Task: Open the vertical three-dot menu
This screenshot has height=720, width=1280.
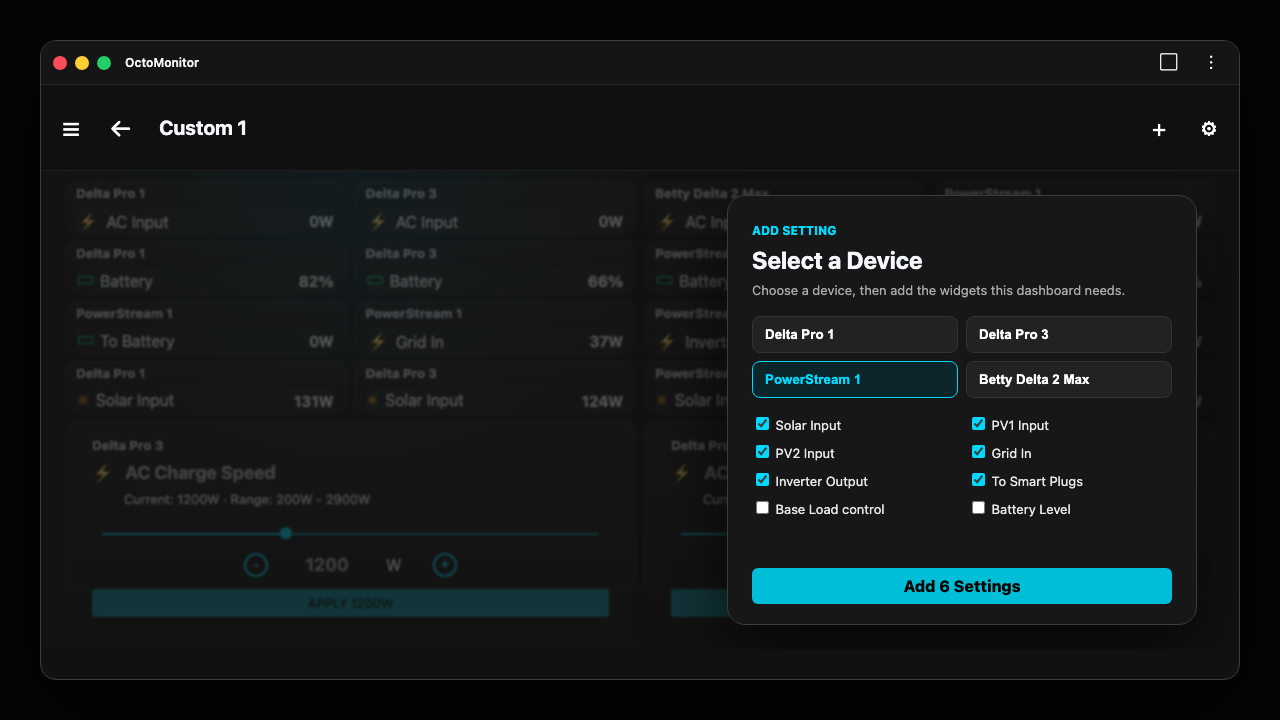Action: [x=1211, y=62]
